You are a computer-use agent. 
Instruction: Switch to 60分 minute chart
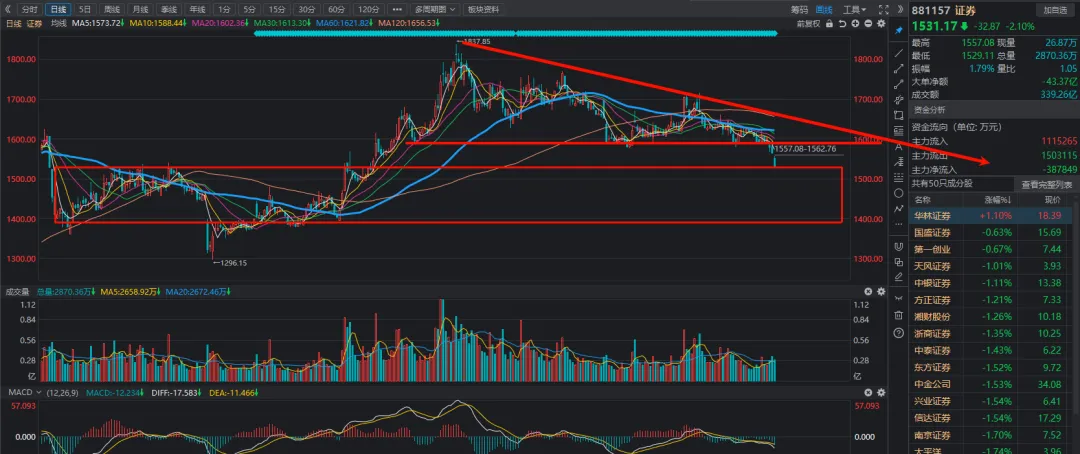coord(336,10)
